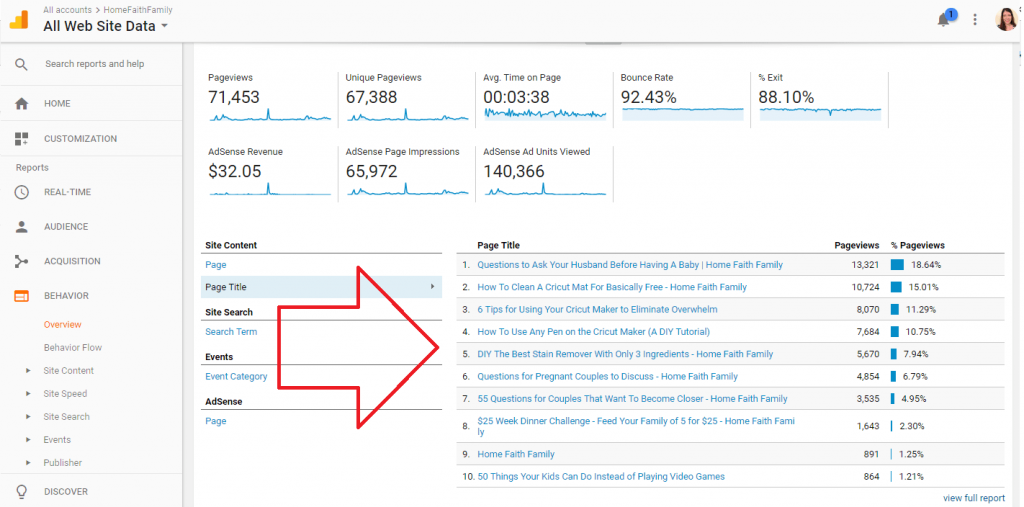Click the Real-Time clock icon

[x=22, y=192]
